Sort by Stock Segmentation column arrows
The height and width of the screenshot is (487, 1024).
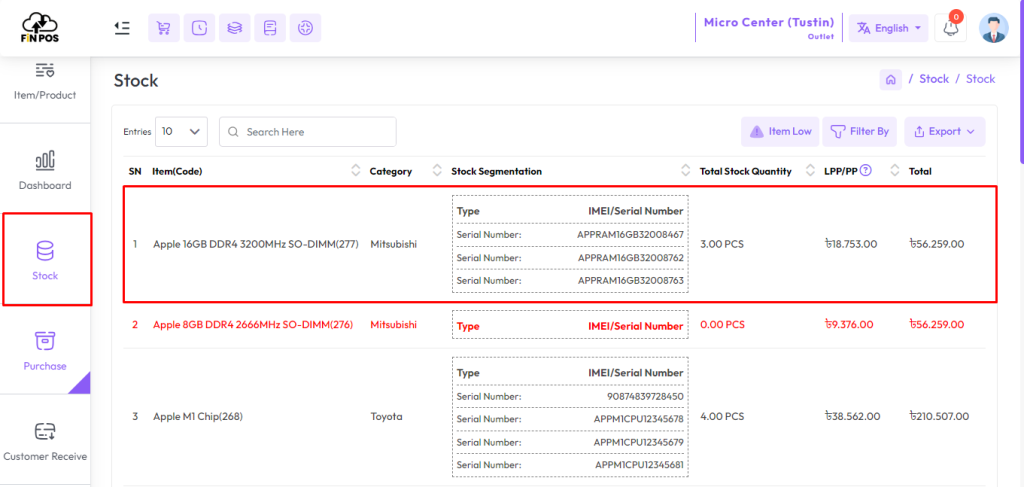(x=685, y=171)
